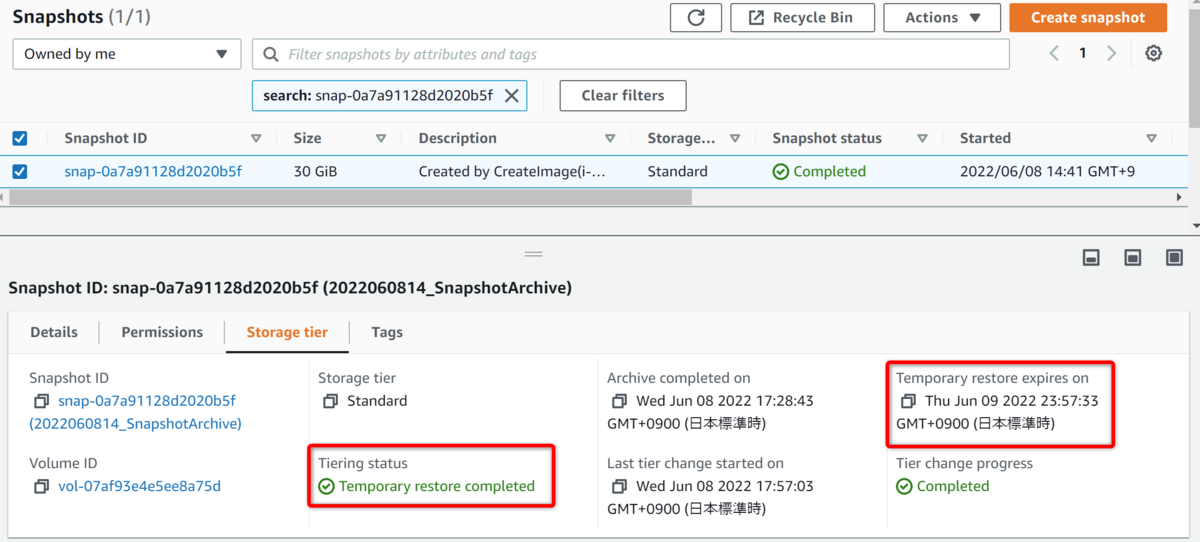Minimize the details split panel
Viewport: 1200px width, 542px height.
(1091, 258)
